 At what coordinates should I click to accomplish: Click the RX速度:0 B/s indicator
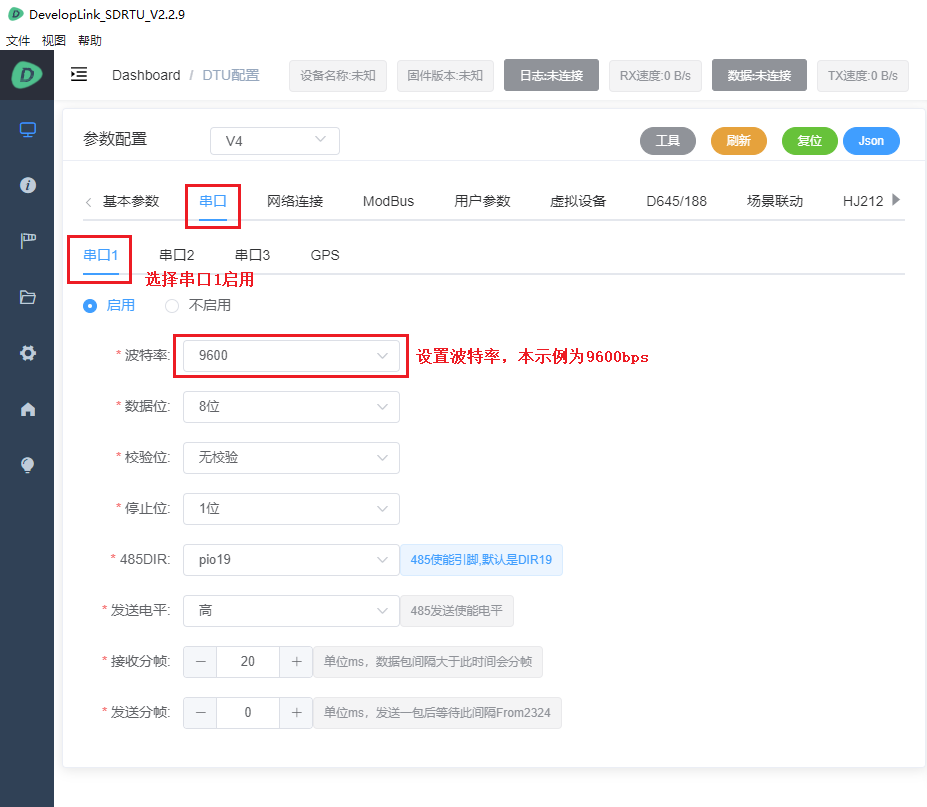[655, 75]
